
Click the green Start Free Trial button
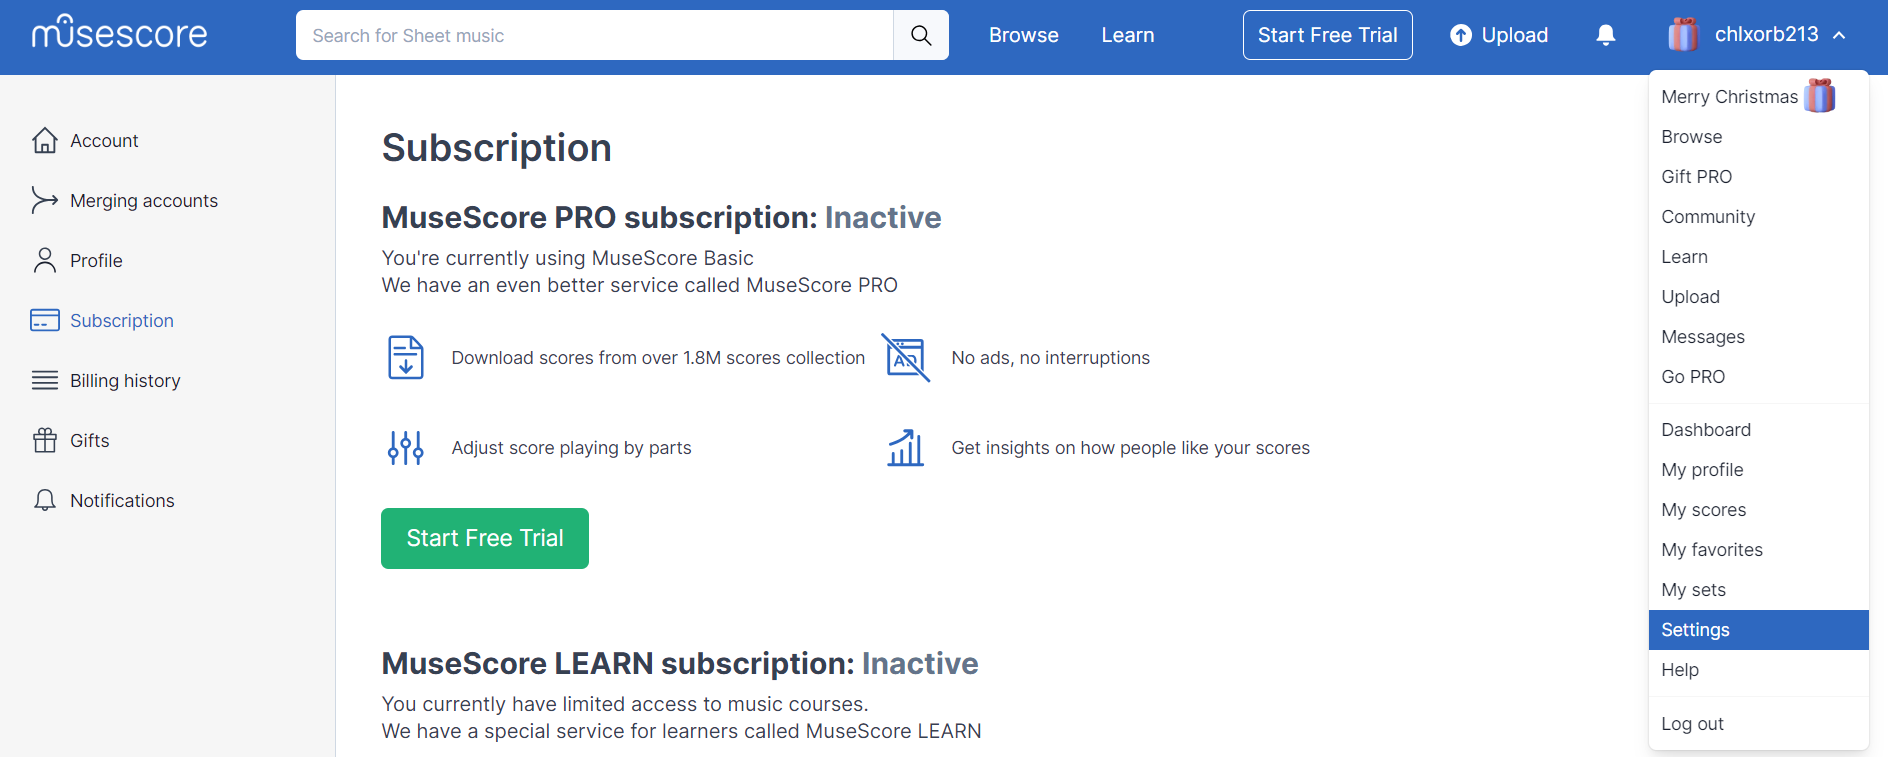click(x=485, y=538)
